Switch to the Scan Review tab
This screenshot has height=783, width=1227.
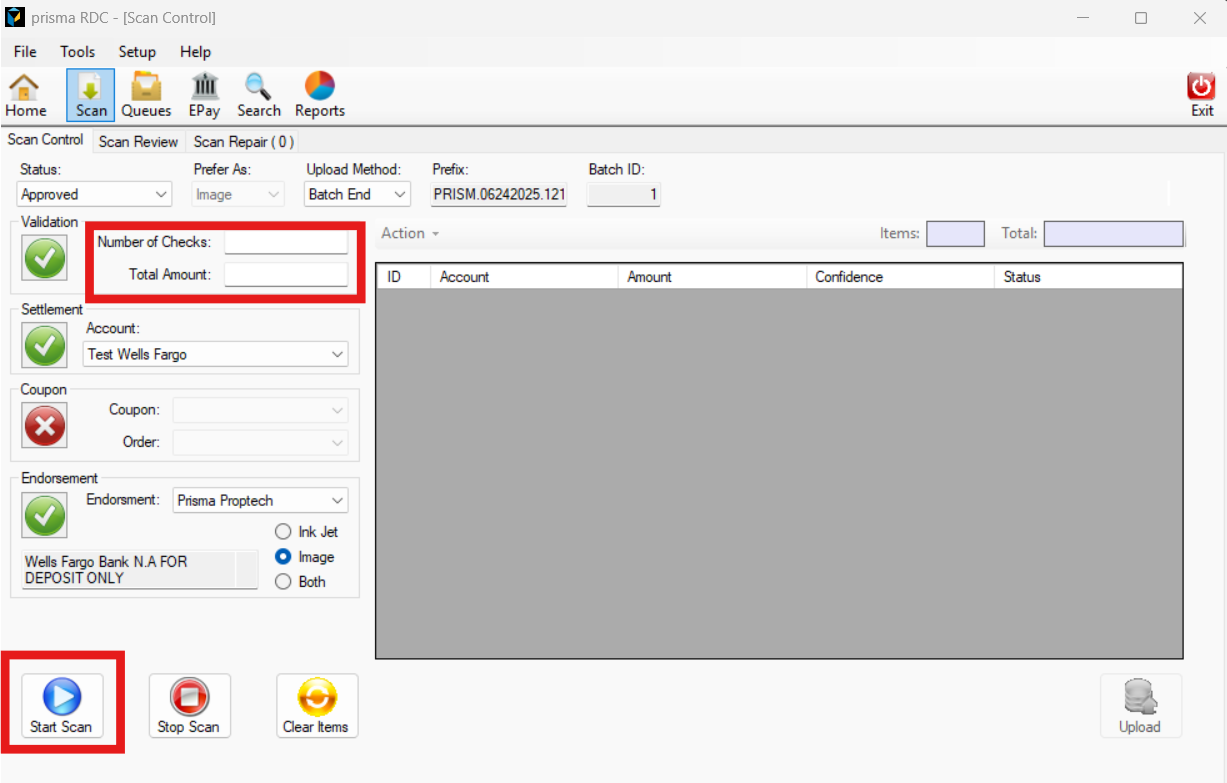pos(138,142)
